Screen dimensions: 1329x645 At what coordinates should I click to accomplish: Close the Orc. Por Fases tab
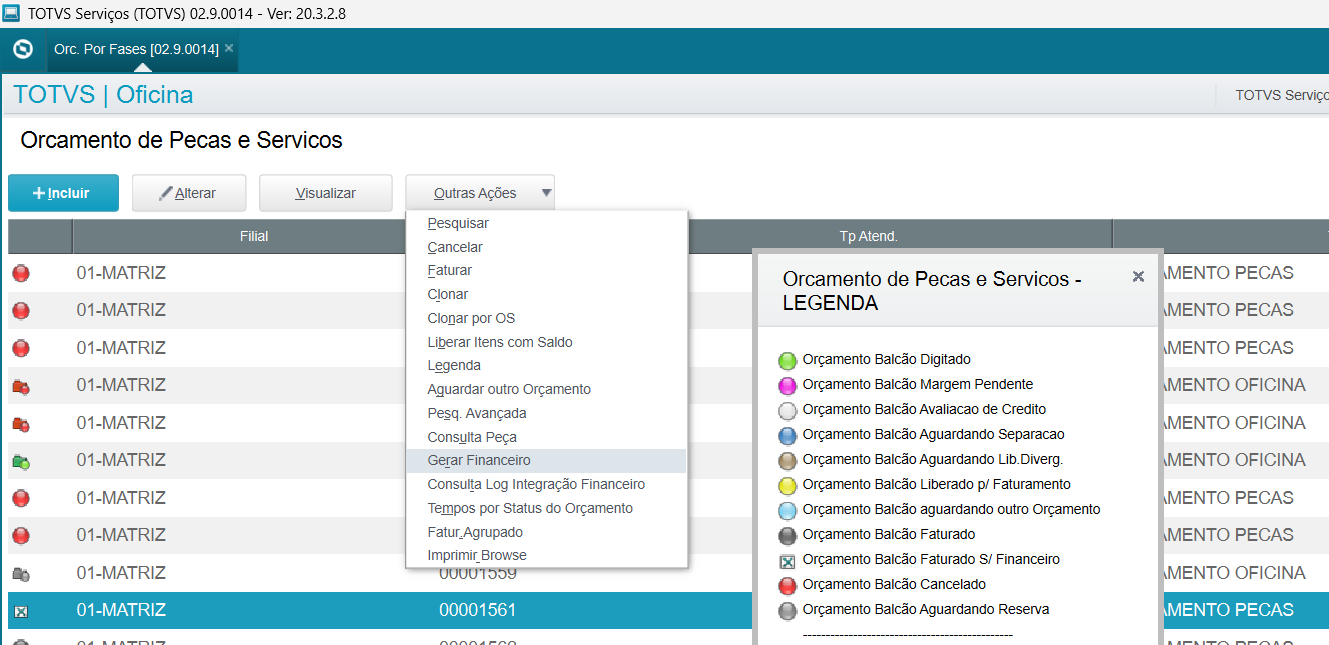[229, 47]
